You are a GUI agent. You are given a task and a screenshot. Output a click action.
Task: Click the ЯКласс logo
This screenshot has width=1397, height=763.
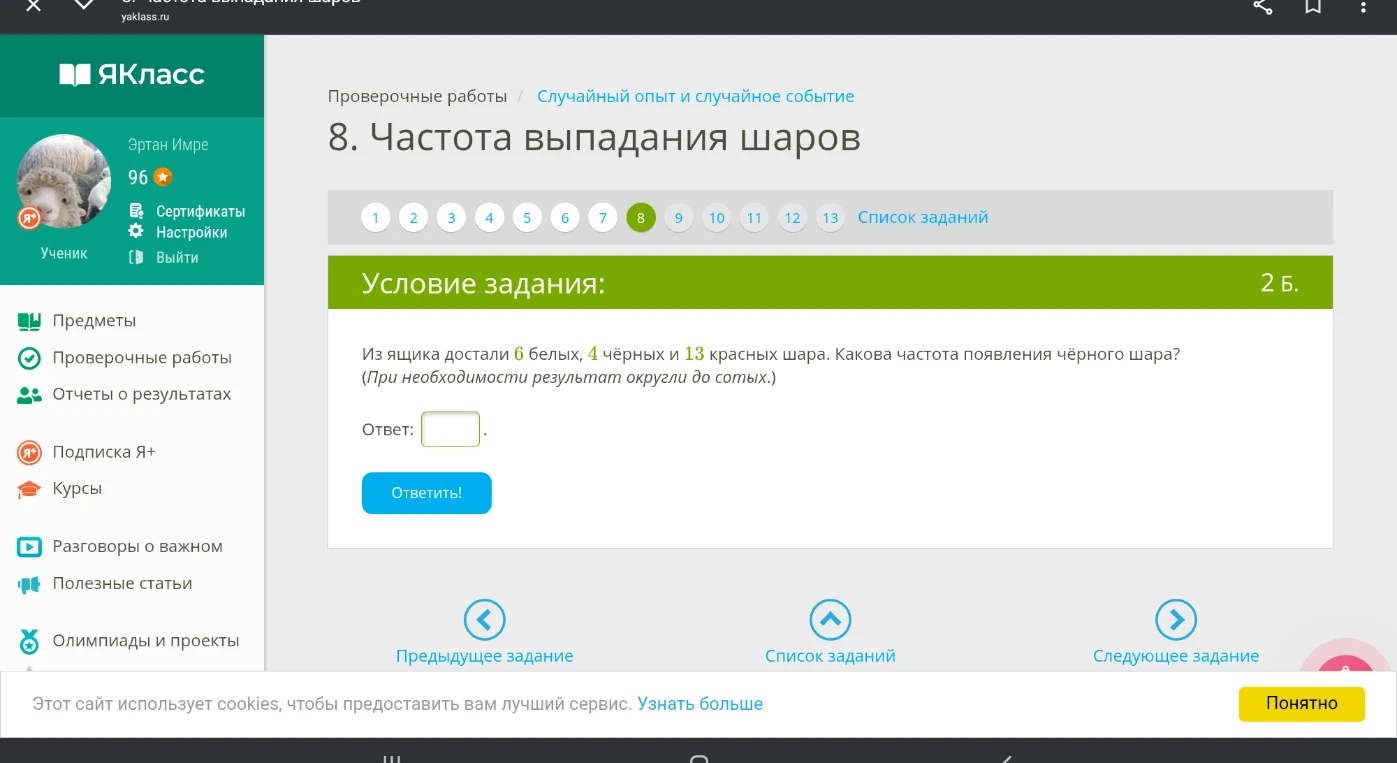[132, 74]
